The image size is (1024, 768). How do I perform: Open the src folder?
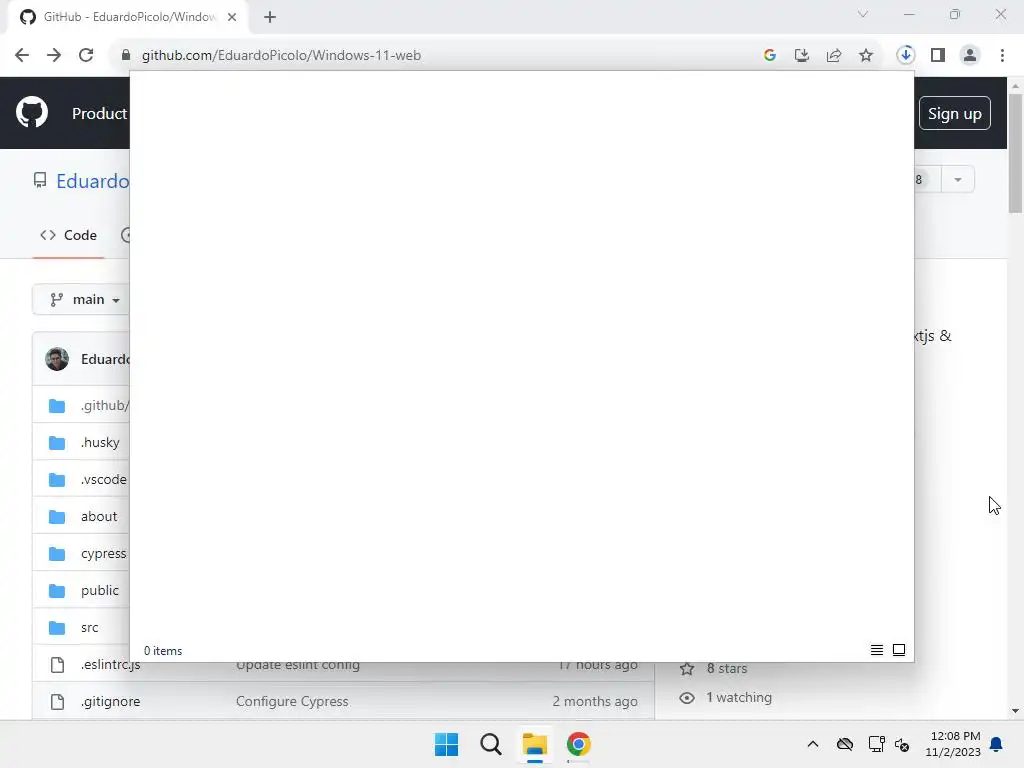(89, 628)
